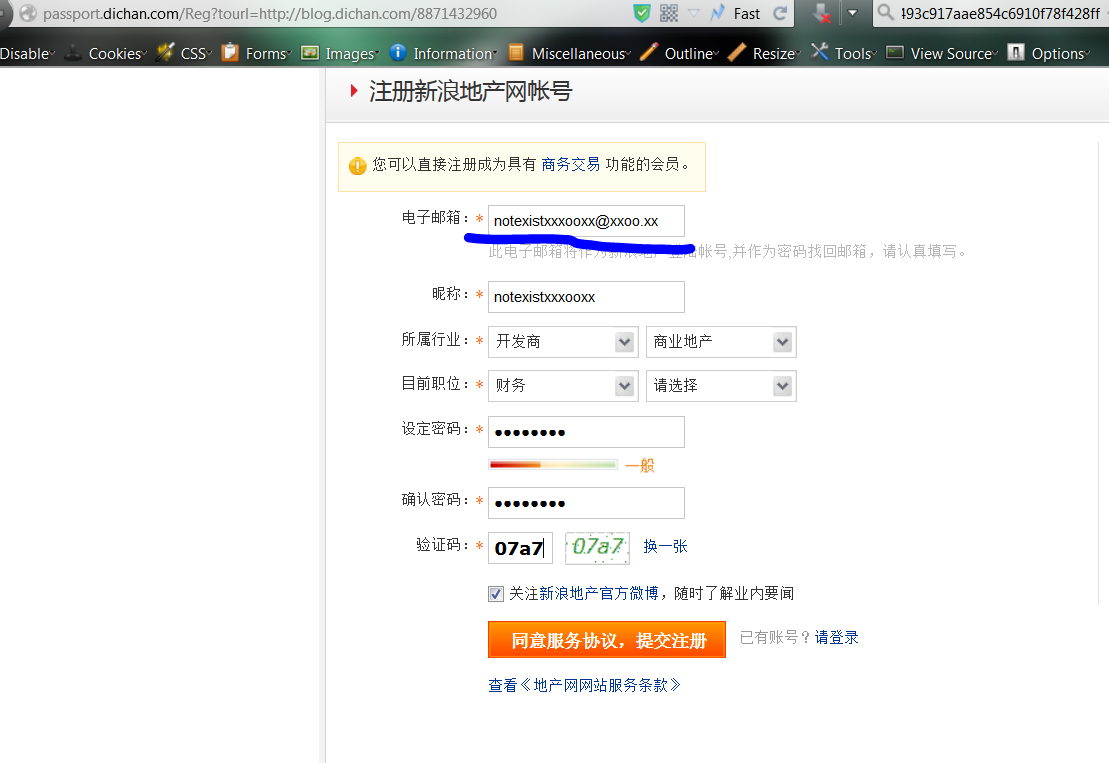Open the 商务交易 link
The width and height of the screenshot is (1109, 763).
pyautogui.click(x=571, y=165)
